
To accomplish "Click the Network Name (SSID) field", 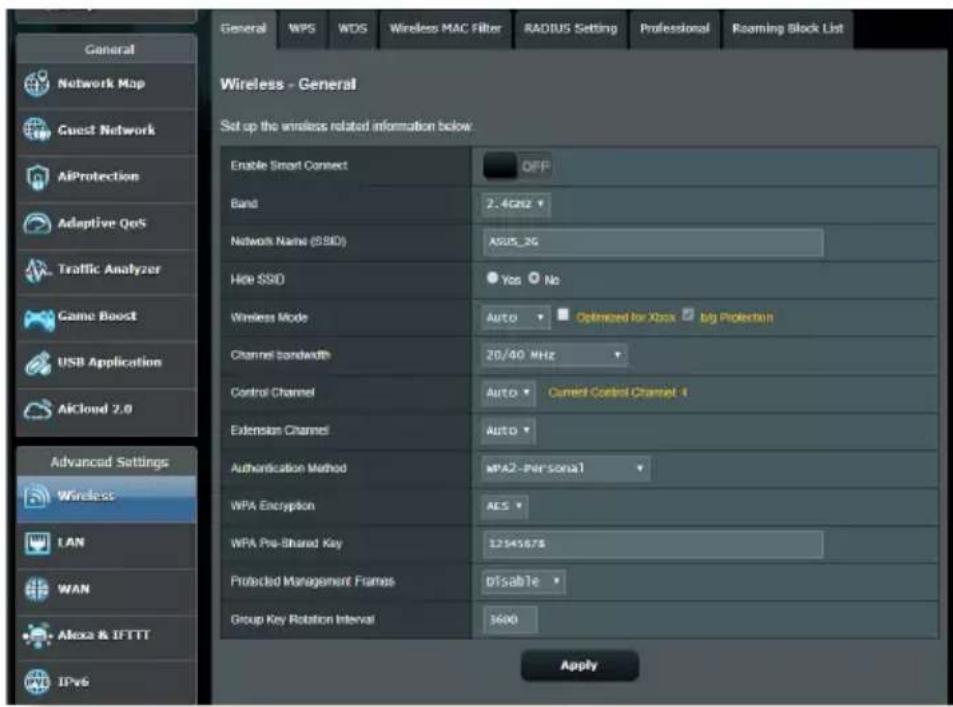I will tap(653, 242).
